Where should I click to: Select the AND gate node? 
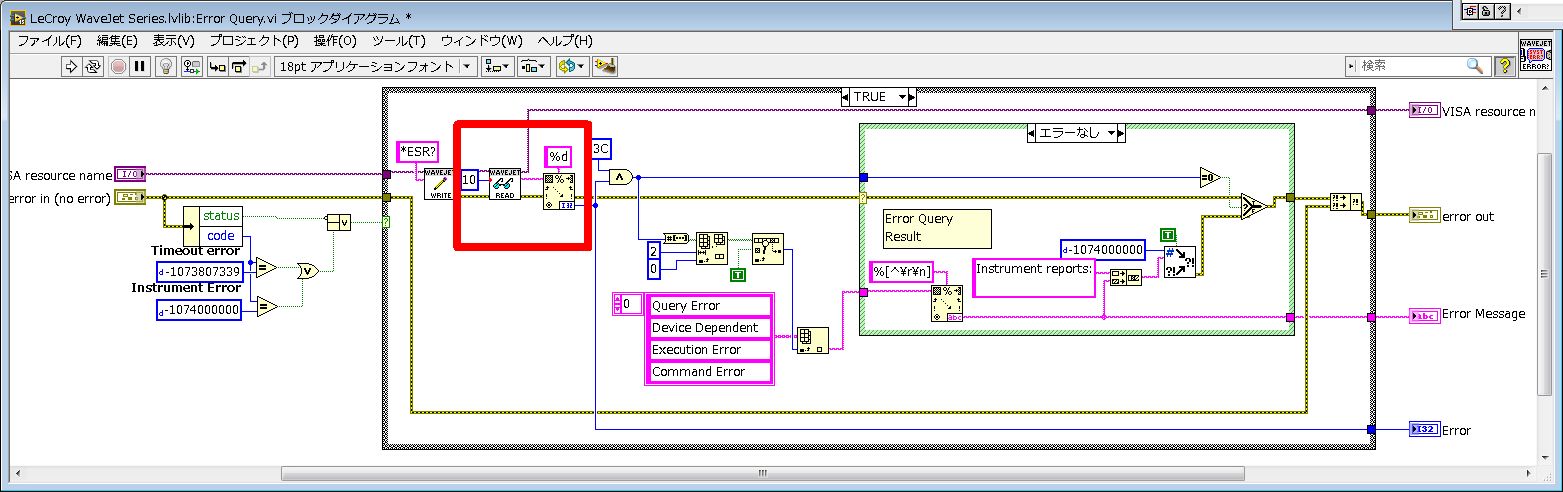pyautogui.click(x=619, y=177)
